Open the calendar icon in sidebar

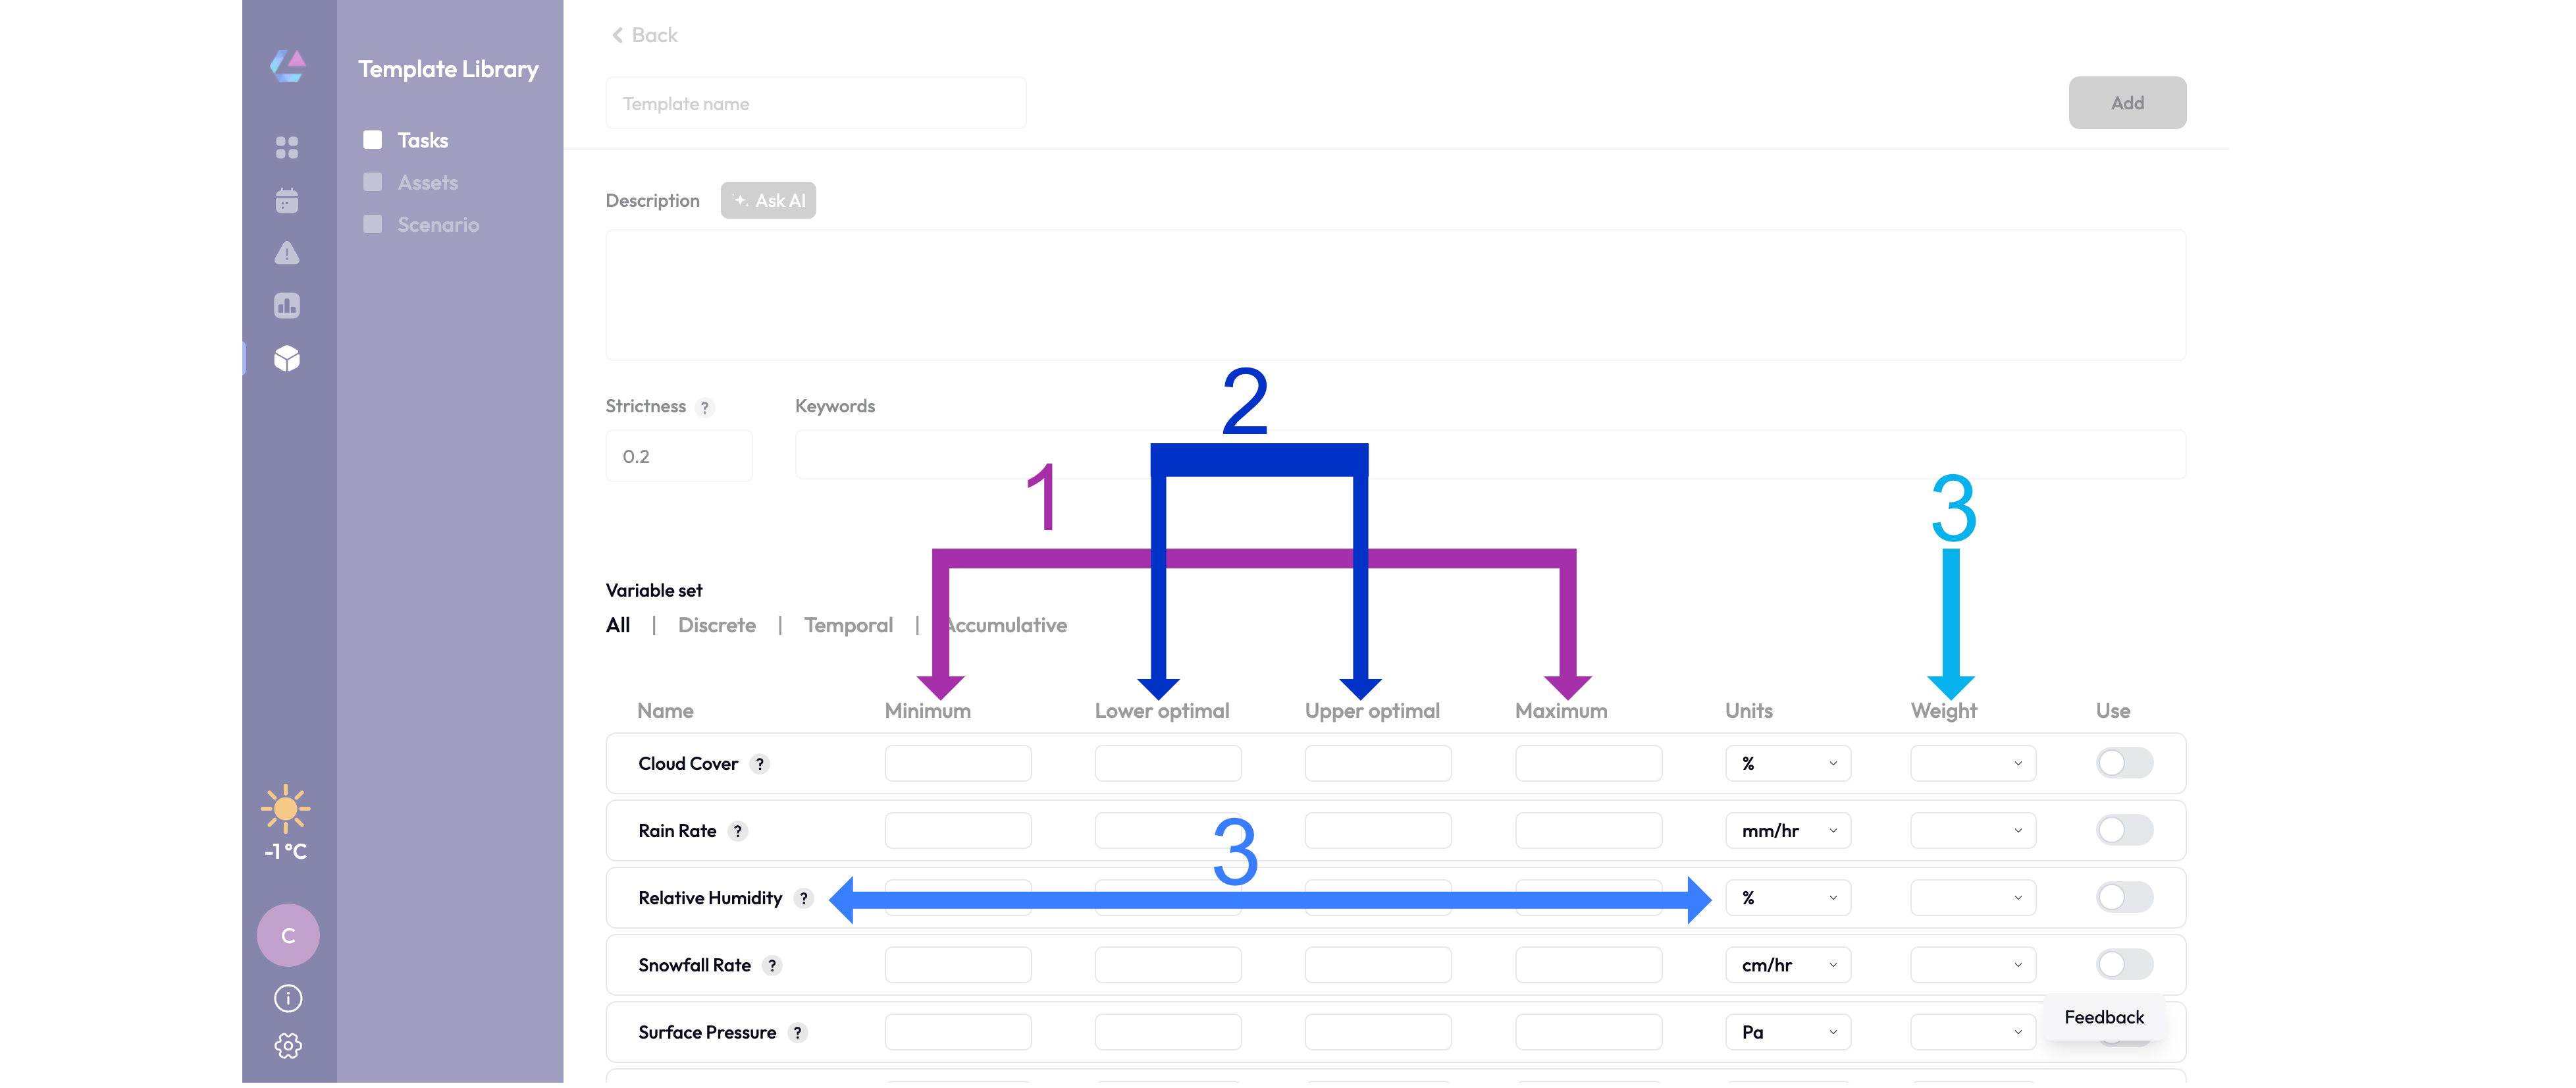[x=287, y=201]
